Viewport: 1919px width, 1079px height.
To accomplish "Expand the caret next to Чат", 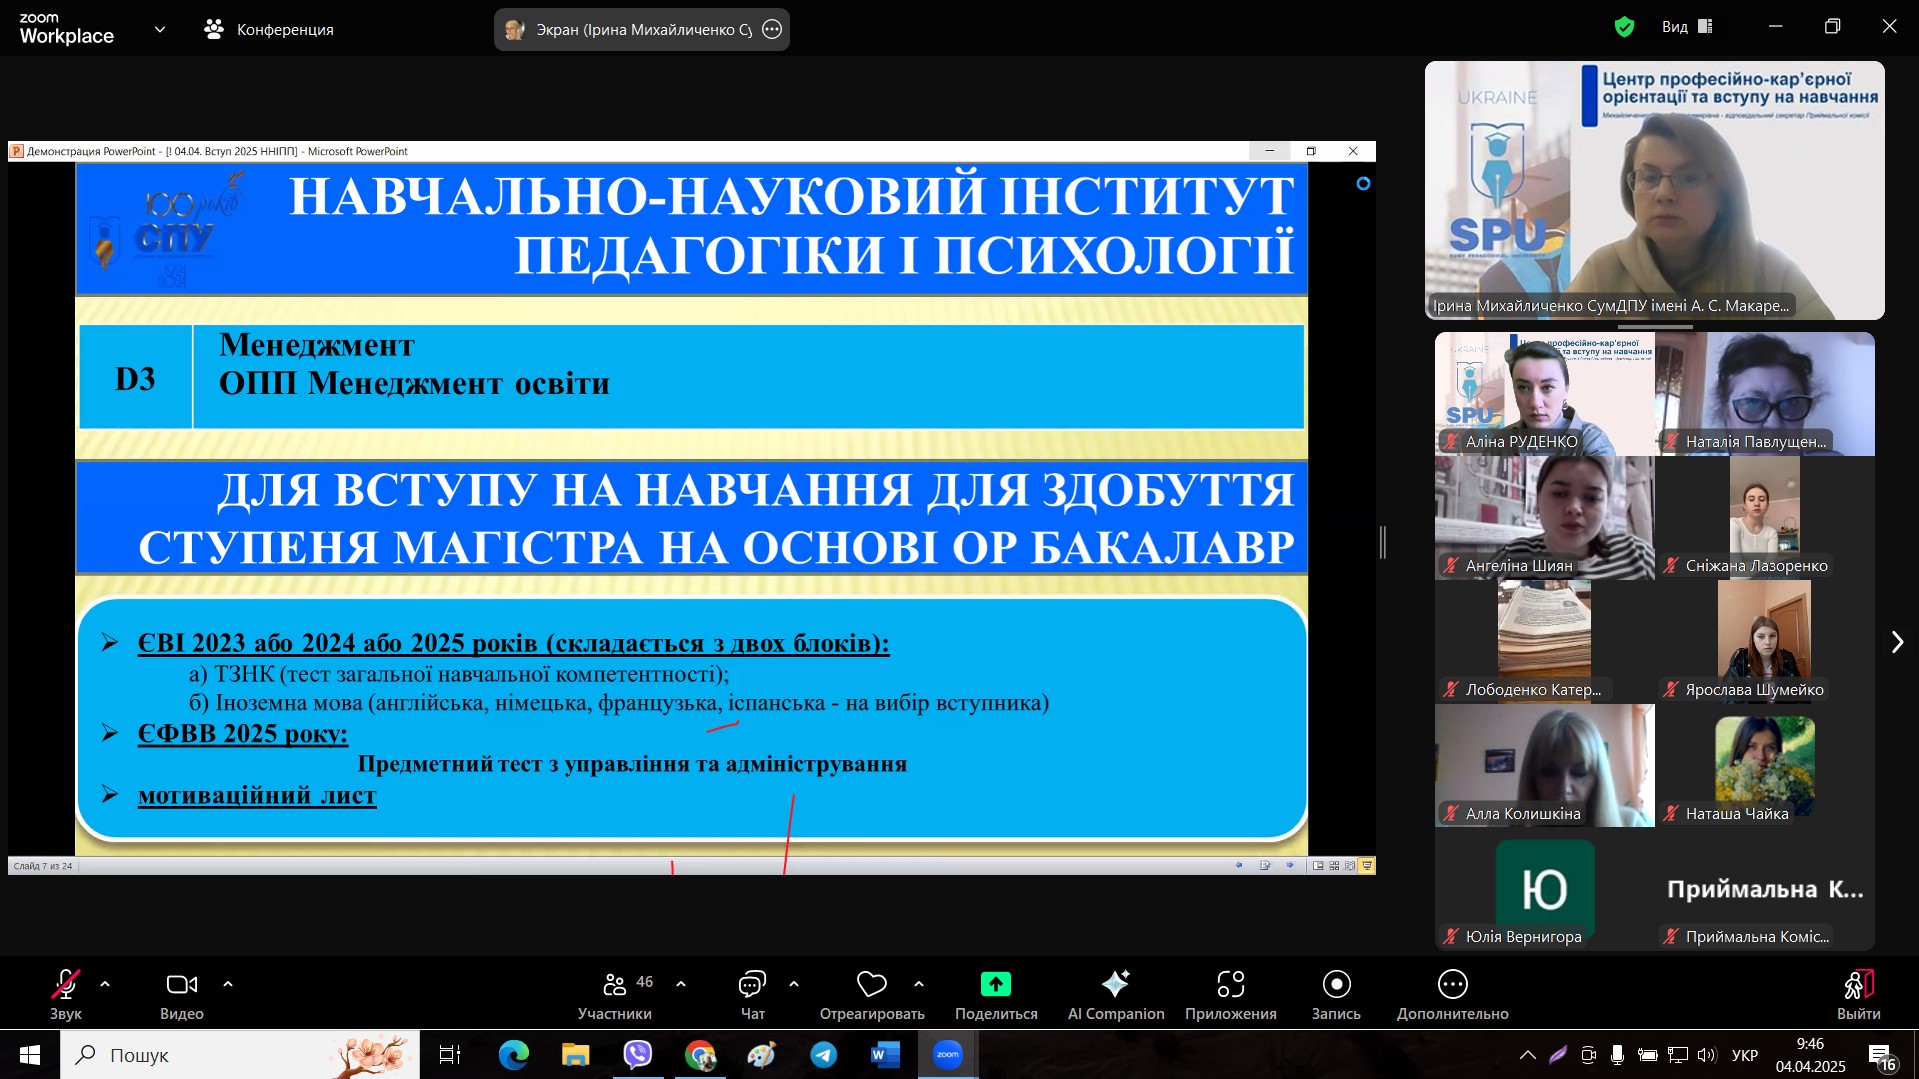I will [794, 984].
